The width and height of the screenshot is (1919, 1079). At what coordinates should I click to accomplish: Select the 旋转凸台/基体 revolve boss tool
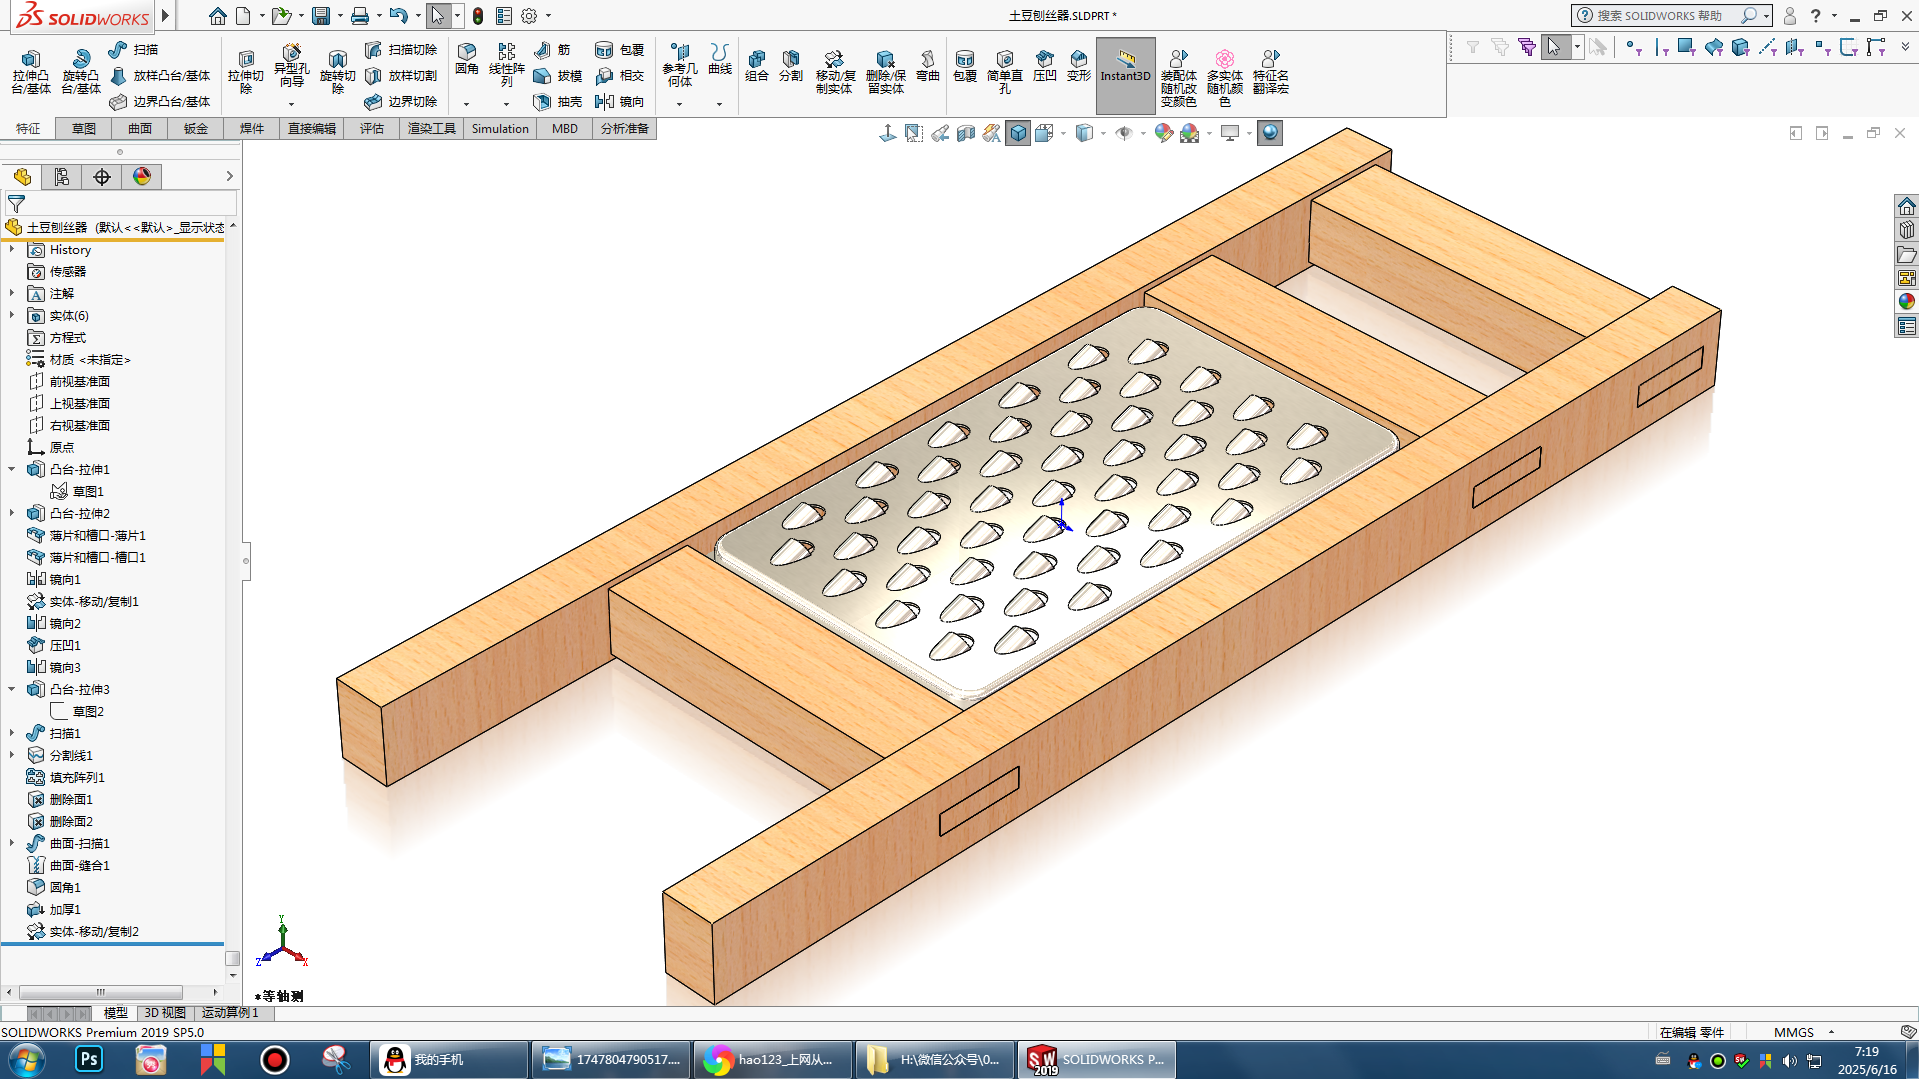pos(80,72)
